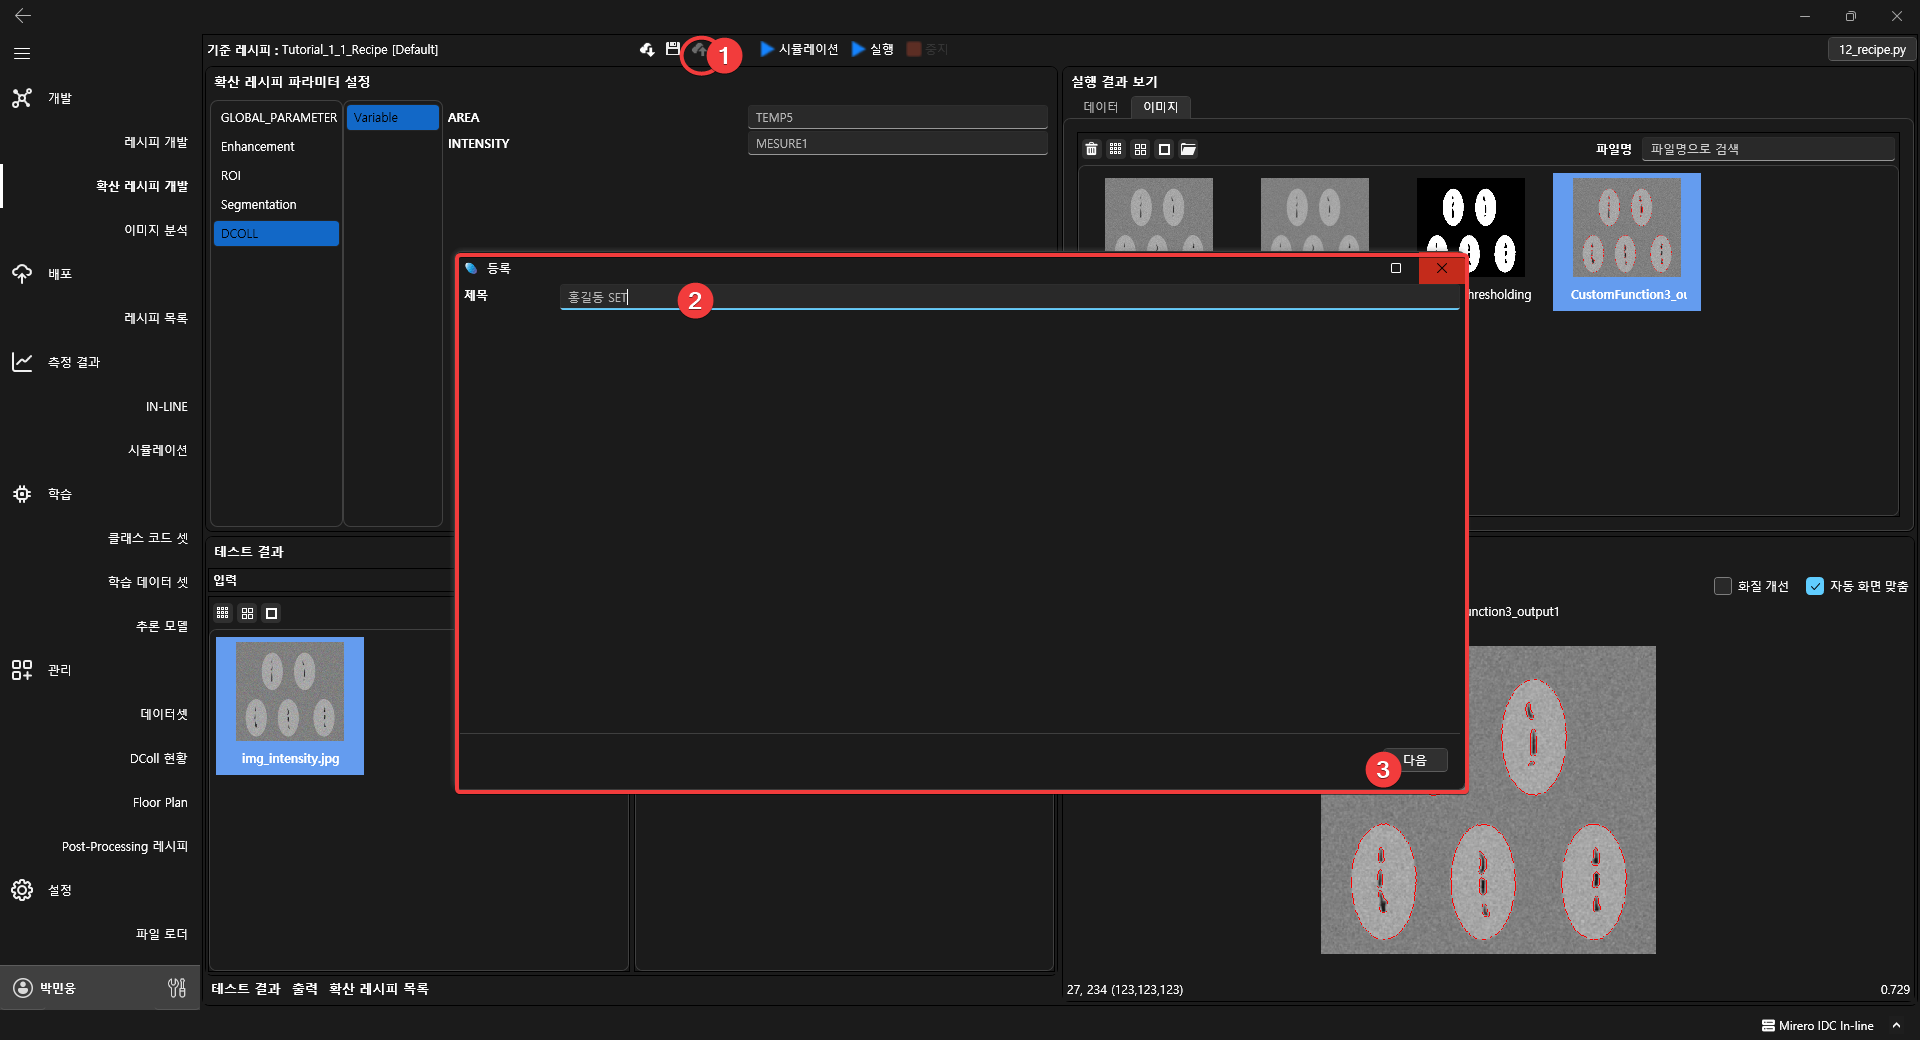Open the folder icon in results toolbar
Image resolution: width=1920 pixels, height=1040 pixels.
pyautogui.click(x=1188, y=149)
